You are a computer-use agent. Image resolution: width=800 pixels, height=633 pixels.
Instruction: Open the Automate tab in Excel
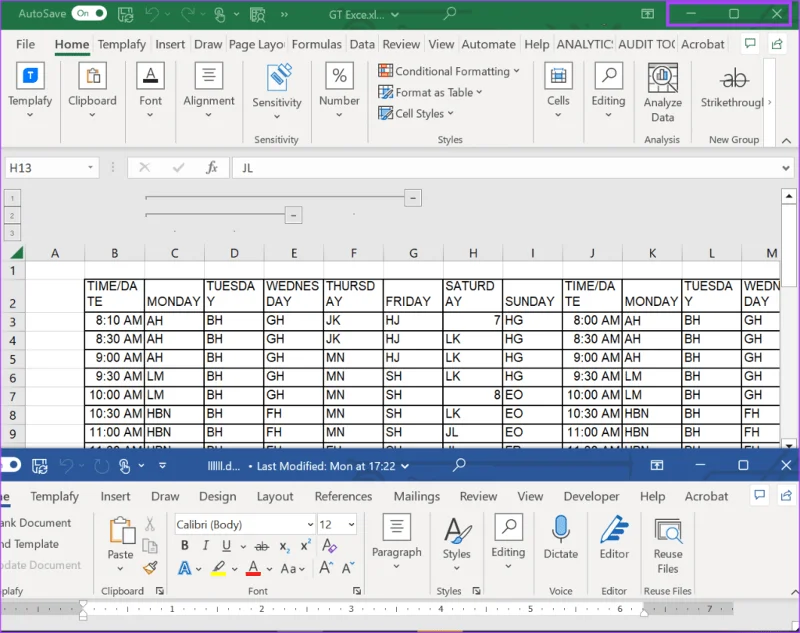tap(488, 44)
